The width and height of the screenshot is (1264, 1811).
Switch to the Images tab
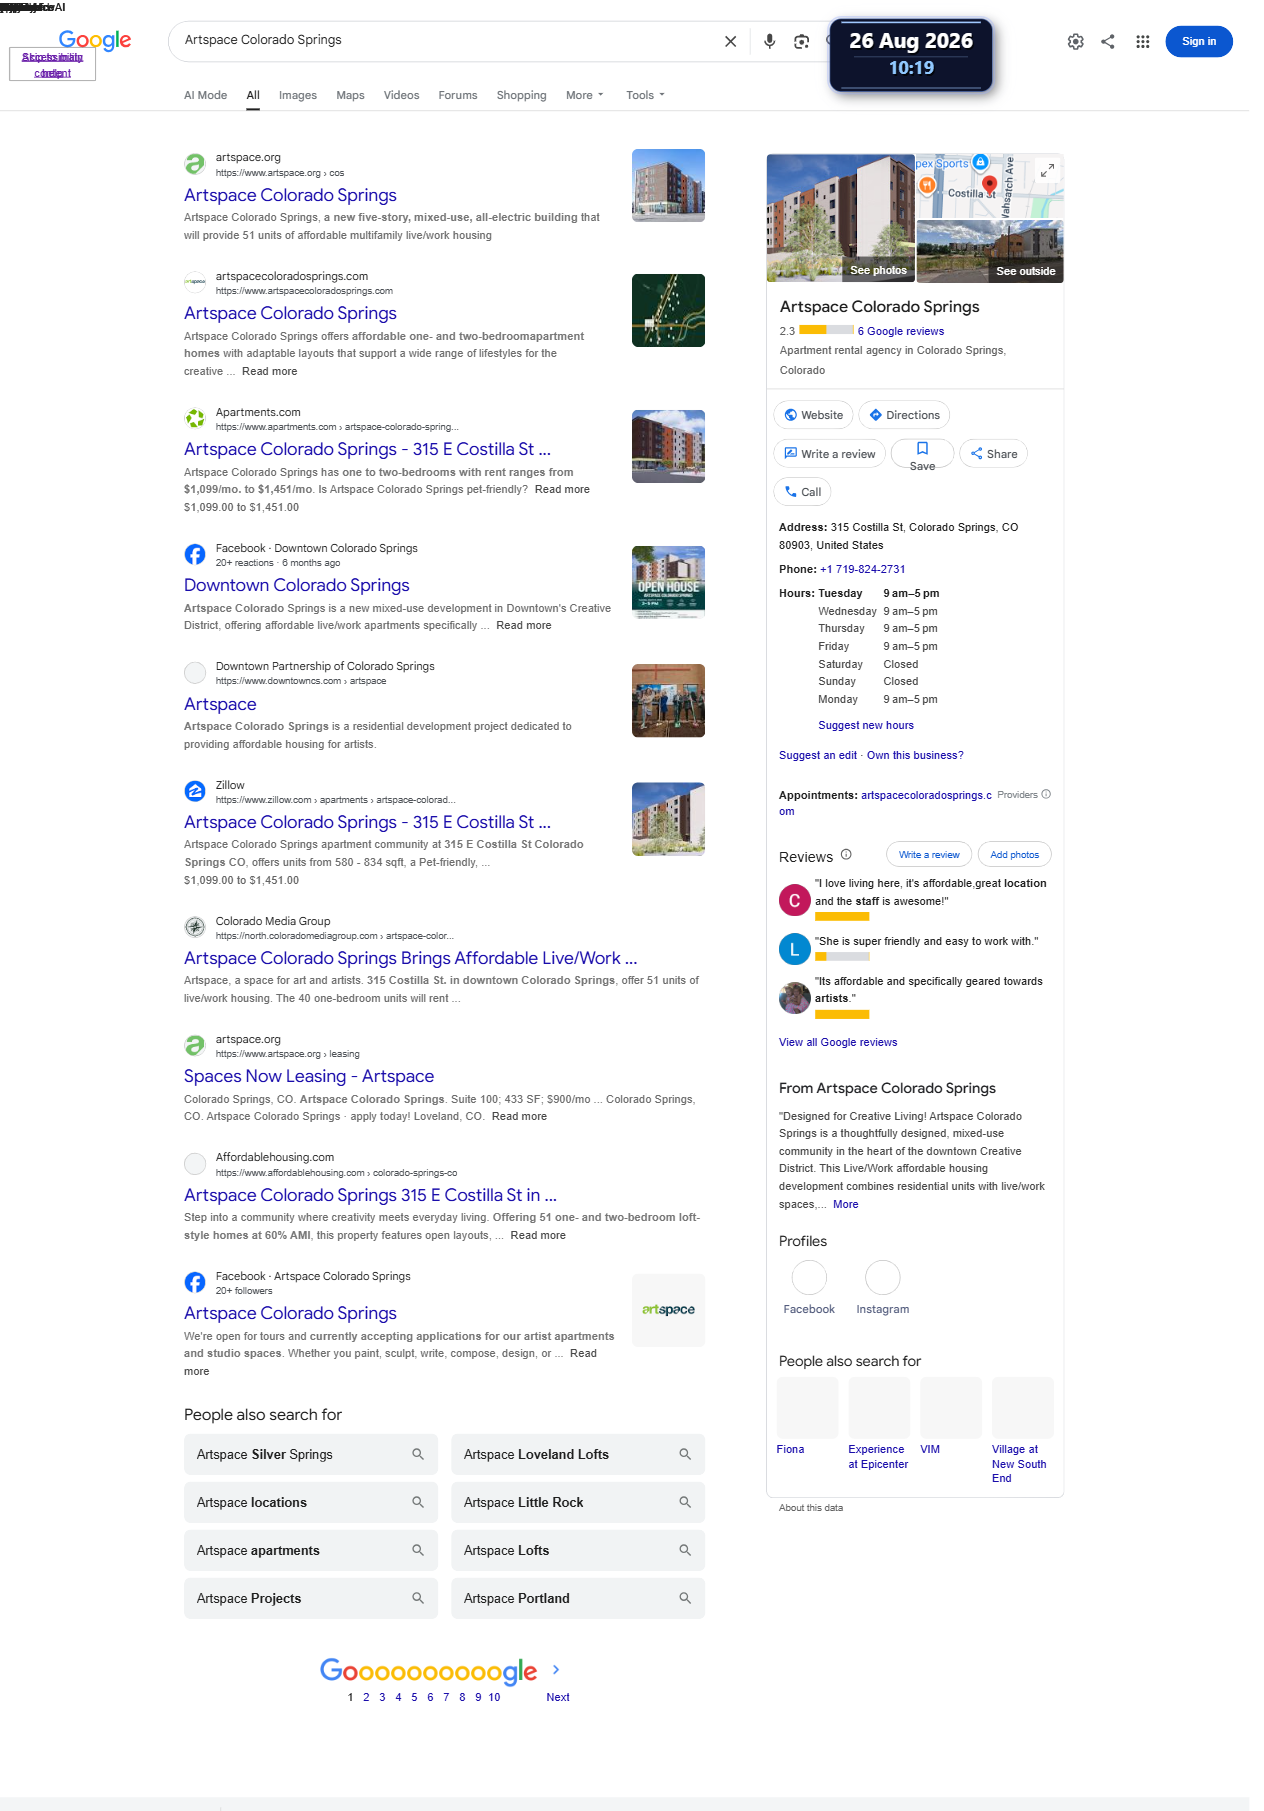click(298, 95)
